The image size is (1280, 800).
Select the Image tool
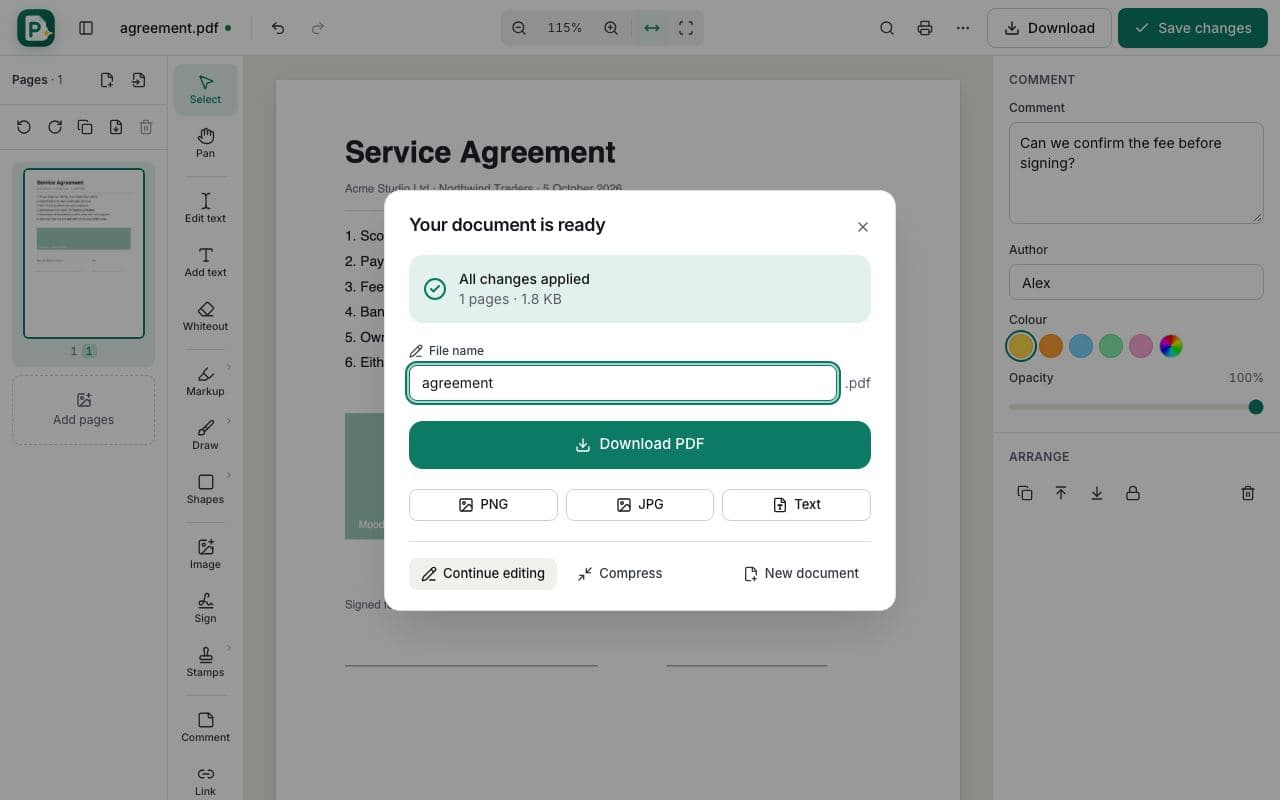[205, 553]
